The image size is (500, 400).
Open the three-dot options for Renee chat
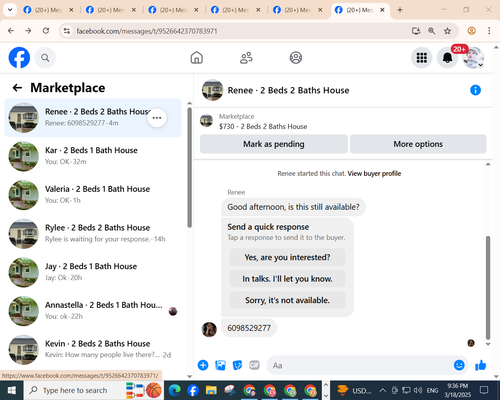(157, 118)
